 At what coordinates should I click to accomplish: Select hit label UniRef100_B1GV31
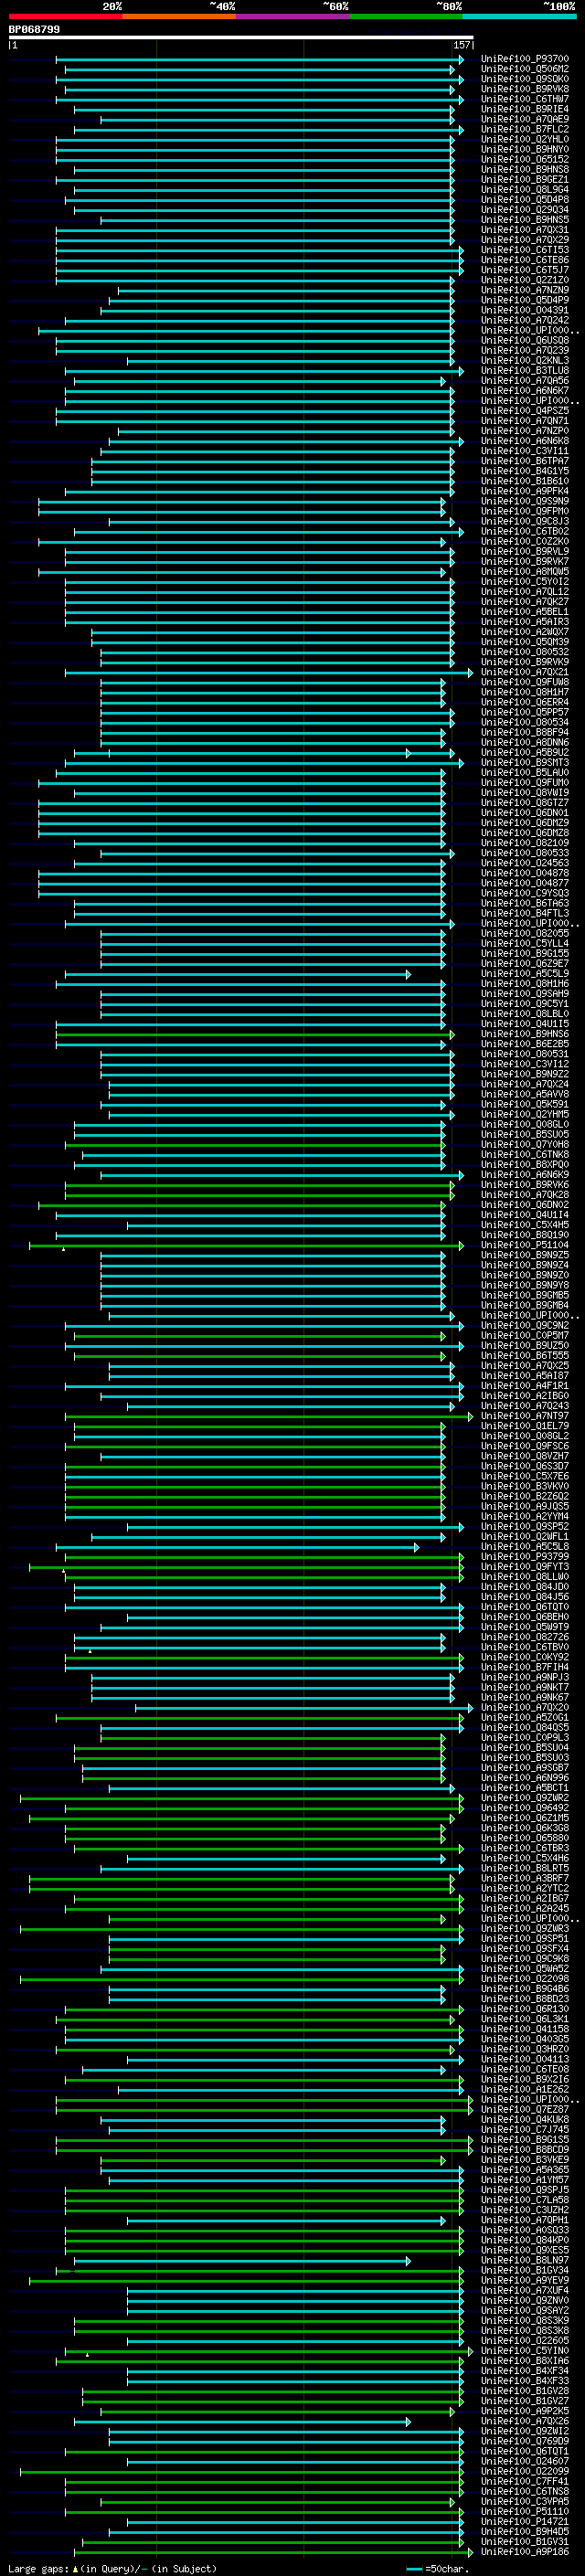click(524, 2541)
